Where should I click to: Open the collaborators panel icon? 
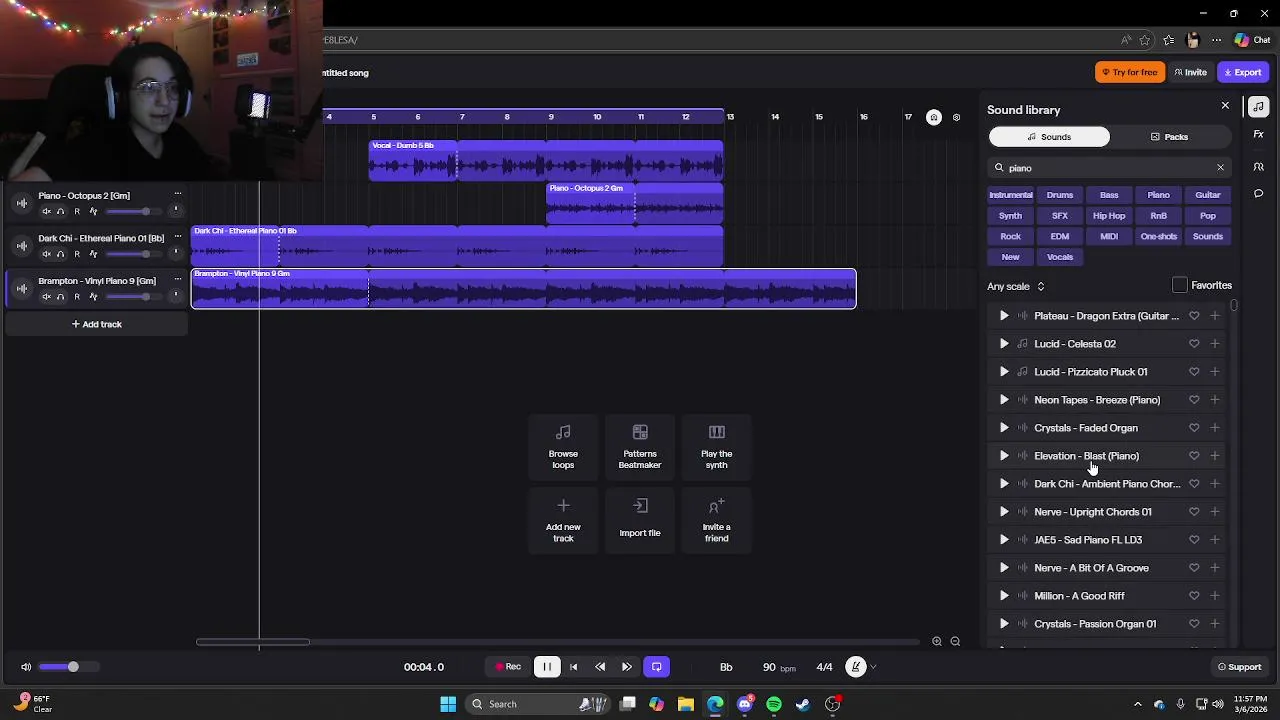(x=1258, y=166)
